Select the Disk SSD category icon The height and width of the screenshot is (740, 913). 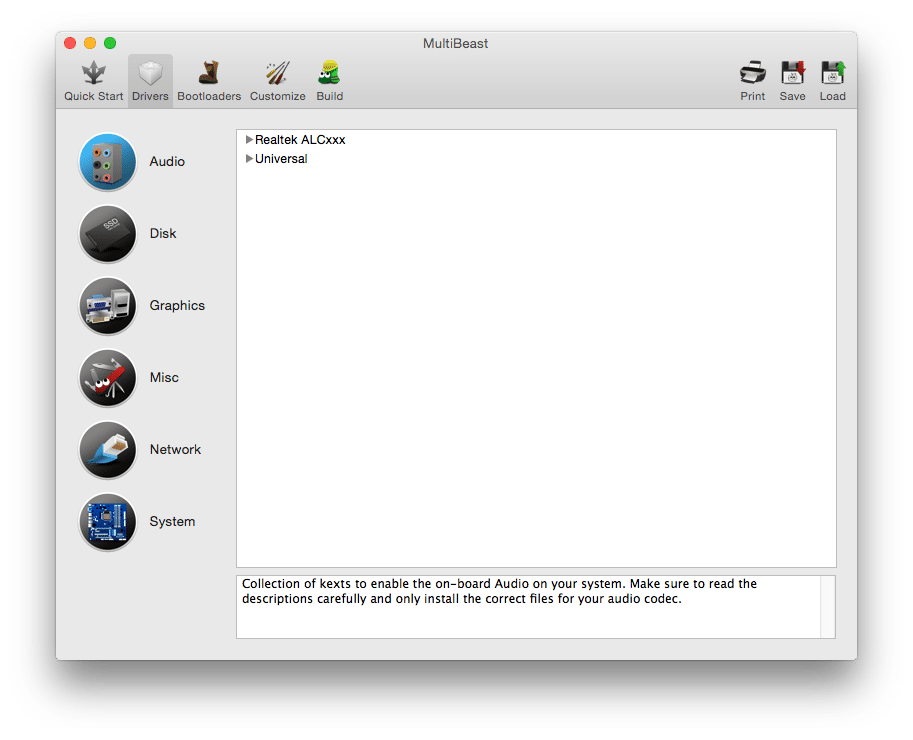(x=108, y=234)
